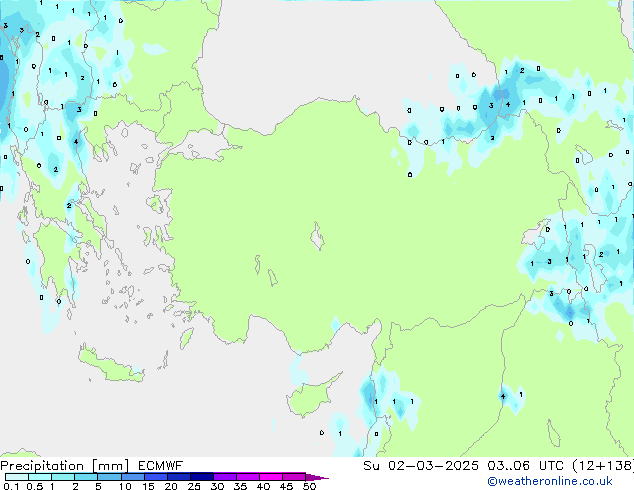Click the '03..06 UTC' time label
The width and height of the screenshot is (634, 490).
[x=525, y=466]
